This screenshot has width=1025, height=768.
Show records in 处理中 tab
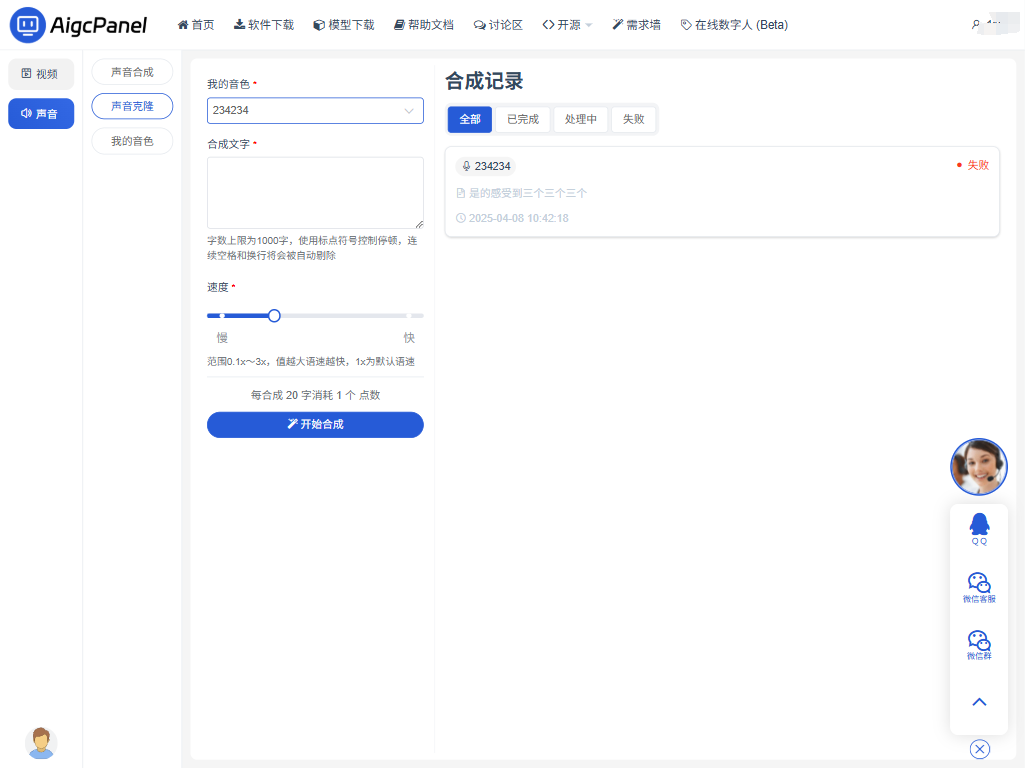(580, 119)
